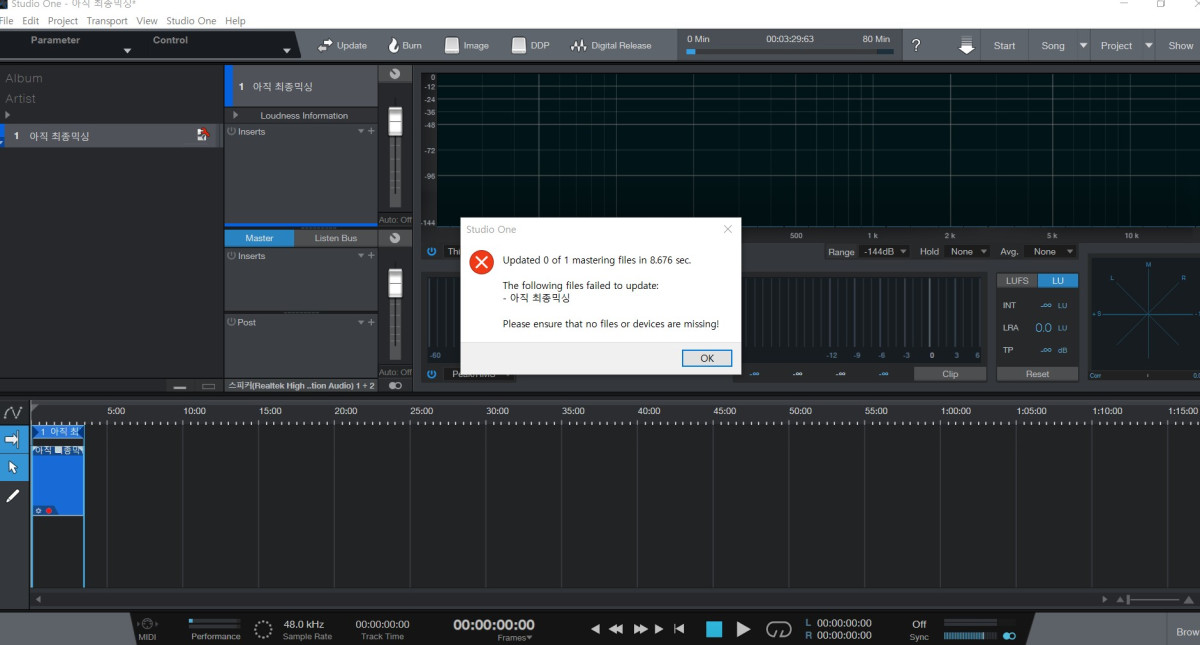Go to previous track with left arrow

click(595, 629)
